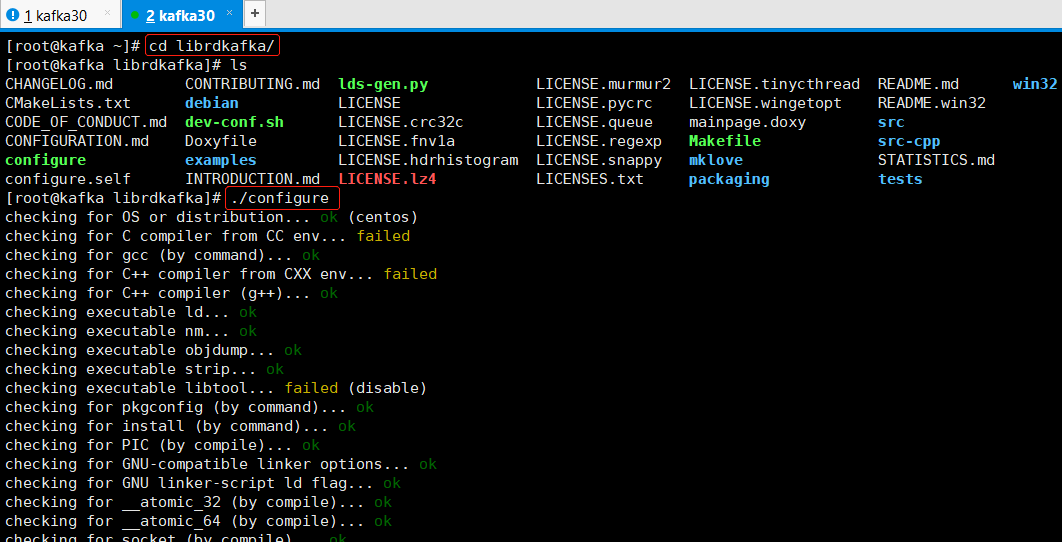
Task: Click CONFIGURATION.md file name
Action: pos(77,141)
